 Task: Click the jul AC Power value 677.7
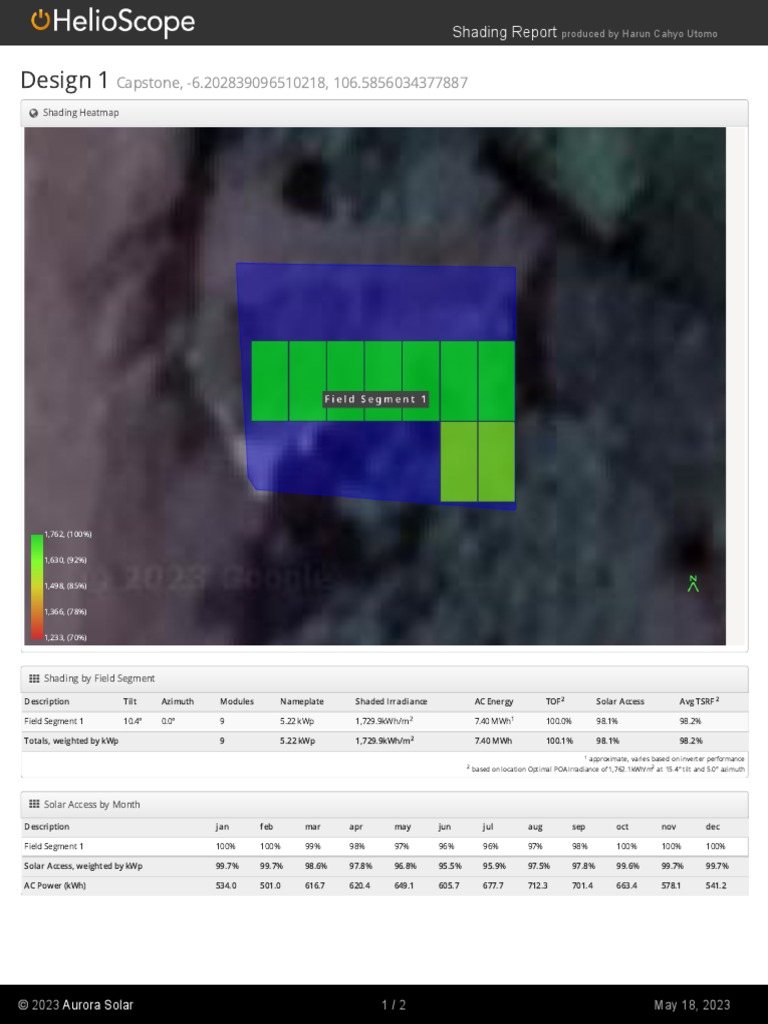pyautogui.click(x=492, y=886)
